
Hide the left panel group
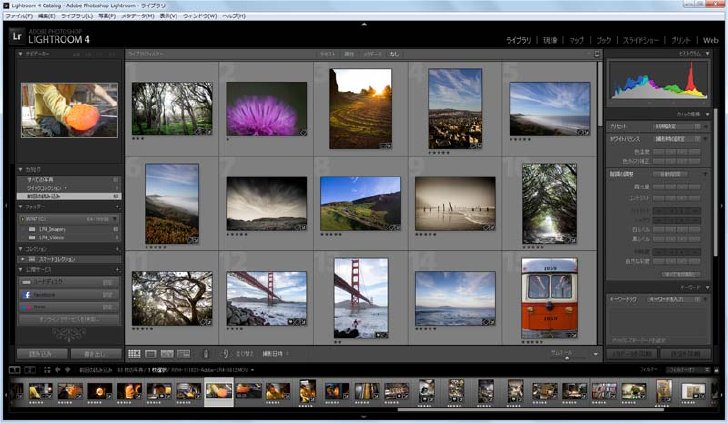6,205
